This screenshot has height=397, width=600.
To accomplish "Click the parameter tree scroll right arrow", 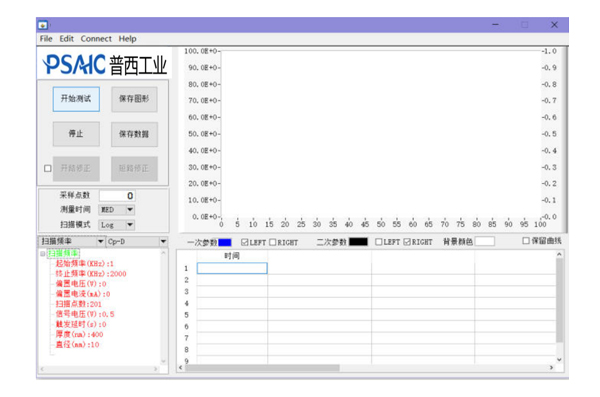I will [156, 369].
